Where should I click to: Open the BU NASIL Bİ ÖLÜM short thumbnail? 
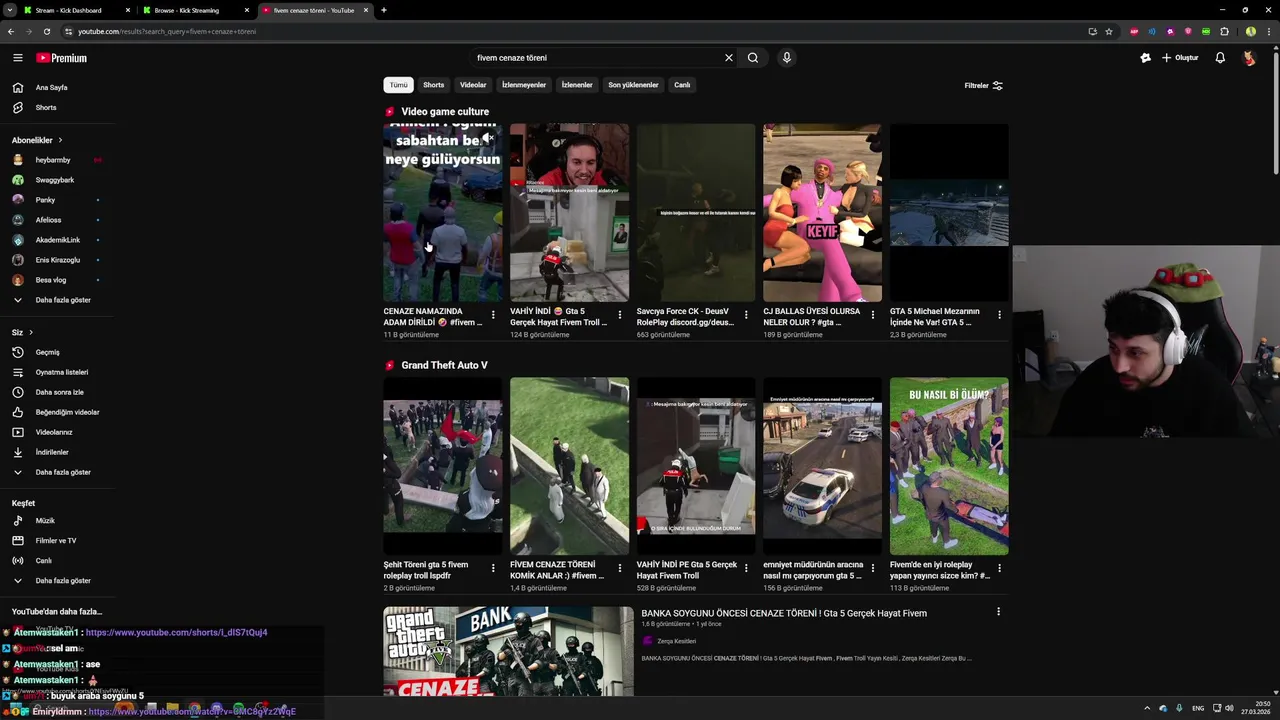pyautogui.click(x=949, y=466)
